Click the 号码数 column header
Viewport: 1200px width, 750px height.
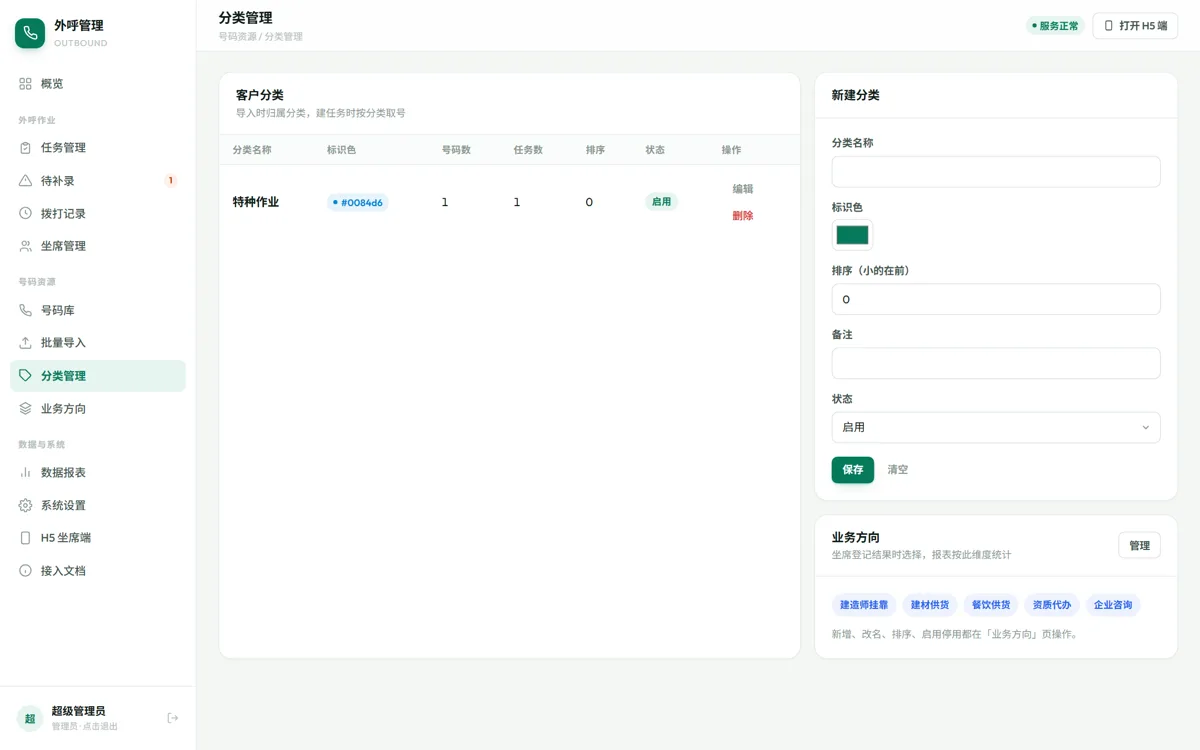456,150
